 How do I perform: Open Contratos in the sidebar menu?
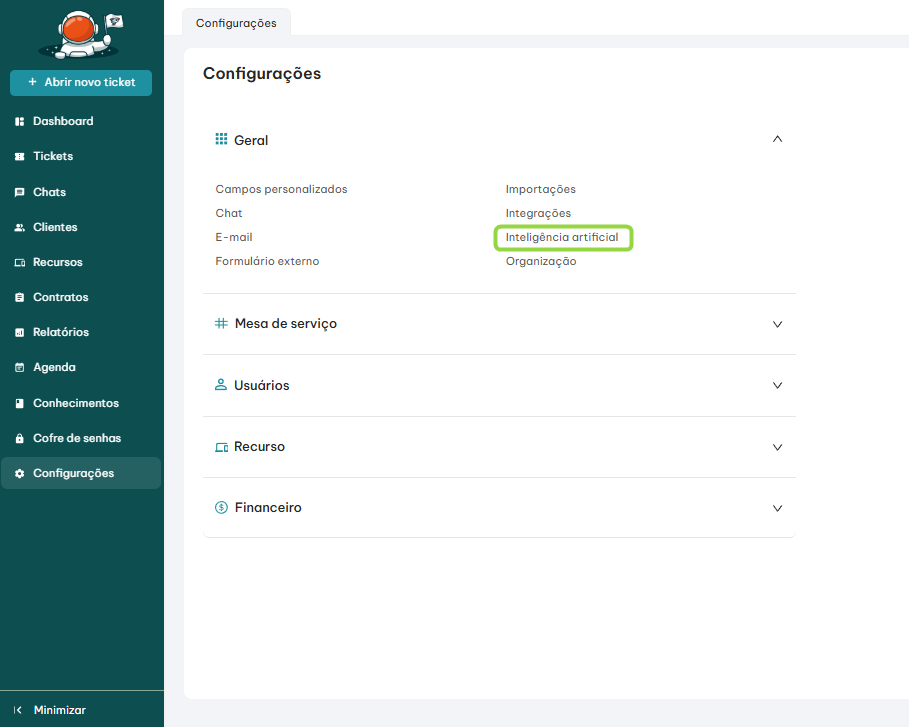pos(60,297)
